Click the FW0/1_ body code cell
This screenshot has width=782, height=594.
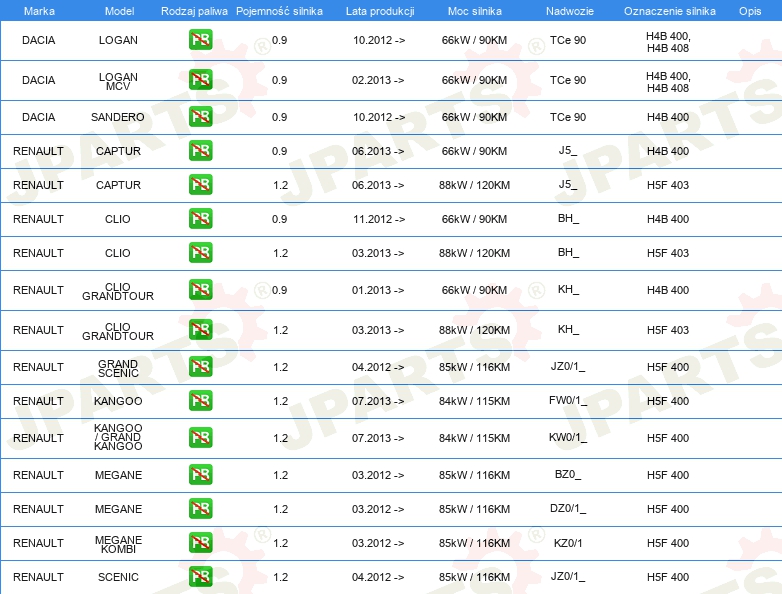568,400
